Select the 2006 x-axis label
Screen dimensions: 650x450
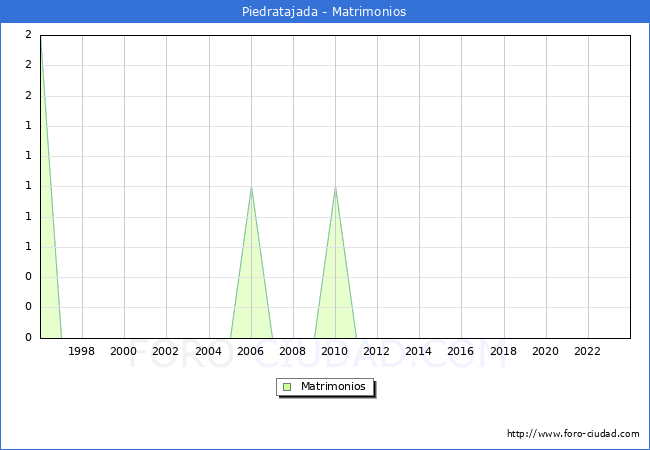click(x=250, y=351)
